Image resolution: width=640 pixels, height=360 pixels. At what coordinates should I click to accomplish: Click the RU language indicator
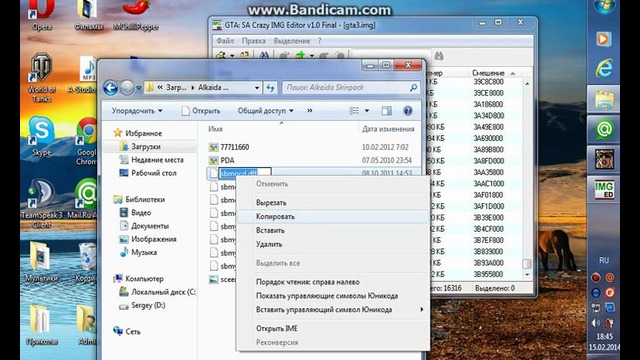[x=604, y=260]
